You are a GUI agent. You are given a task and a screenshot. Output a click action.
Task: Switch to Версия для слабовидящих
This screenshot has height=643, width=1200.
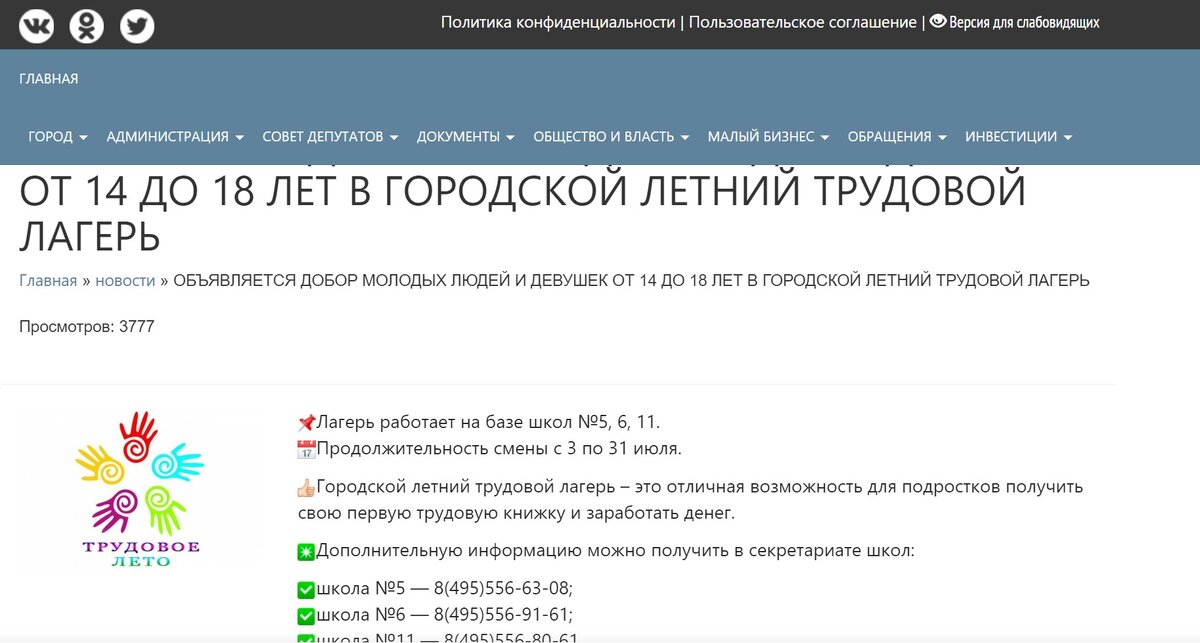click(1024, 22)
